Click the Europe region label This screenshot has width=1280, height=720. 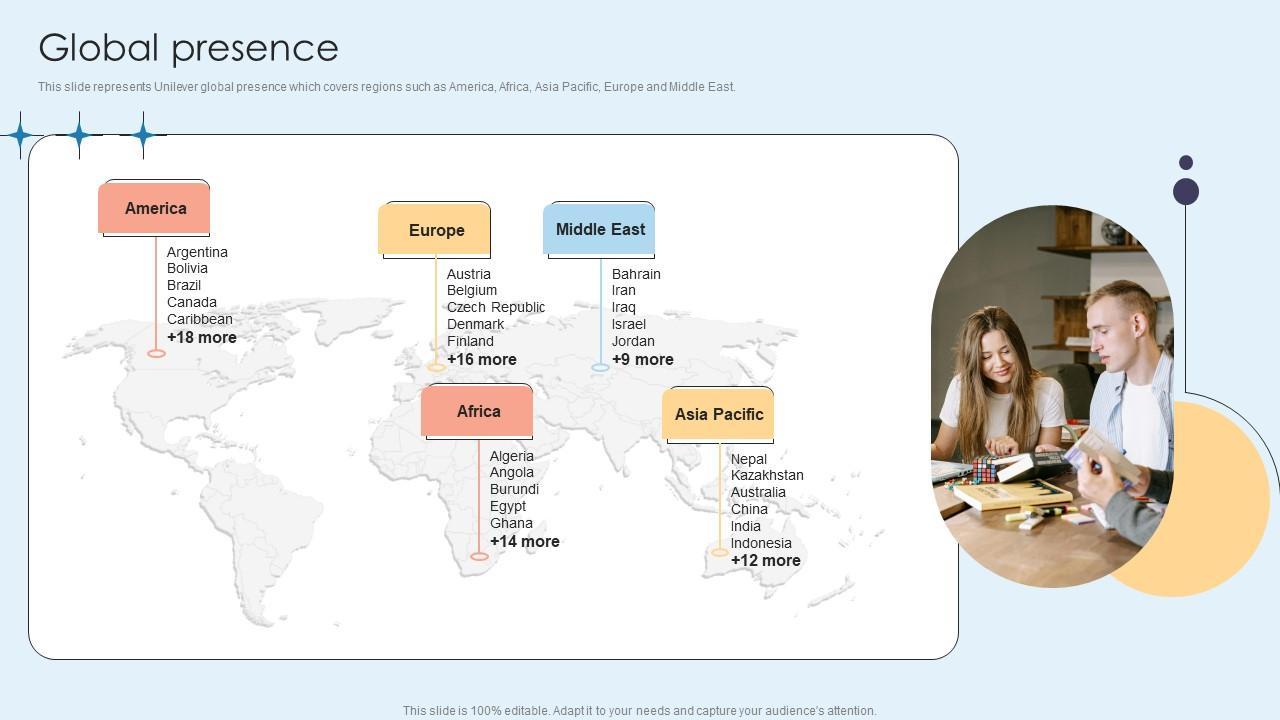436,230
